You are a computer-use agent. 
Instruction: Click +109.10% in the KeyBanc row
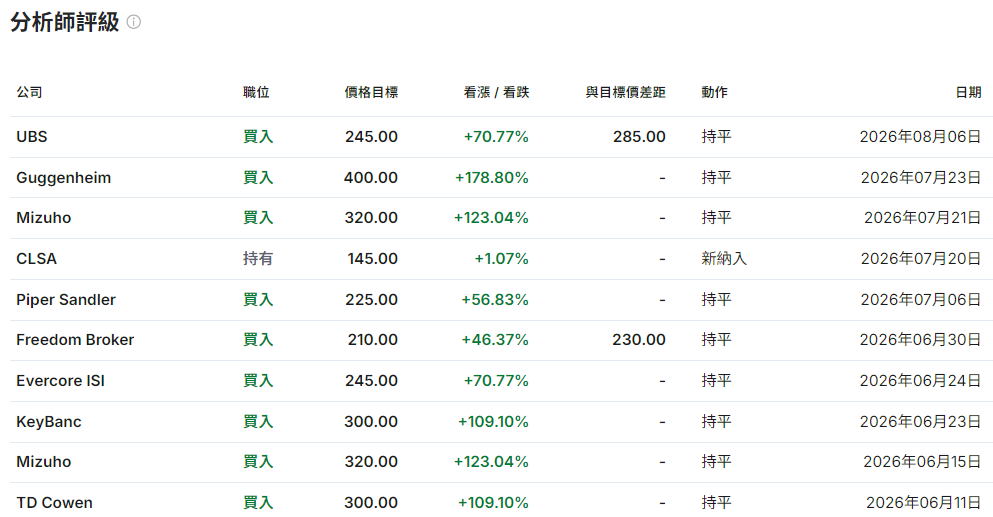[493, 422]
